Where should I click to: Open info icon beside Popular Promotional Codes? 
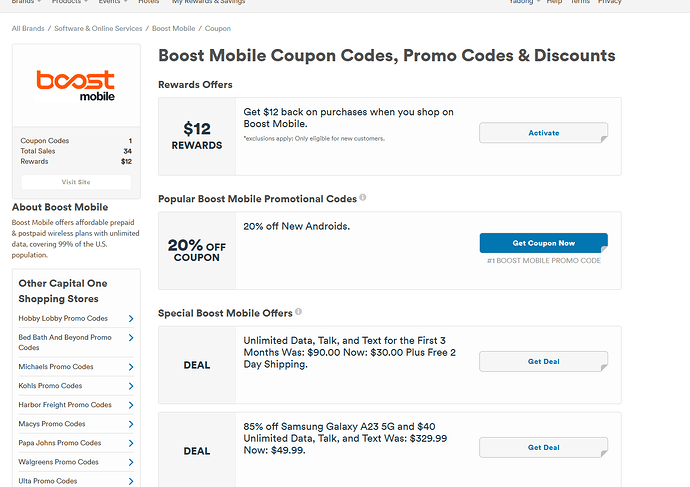tap(363, 198)
